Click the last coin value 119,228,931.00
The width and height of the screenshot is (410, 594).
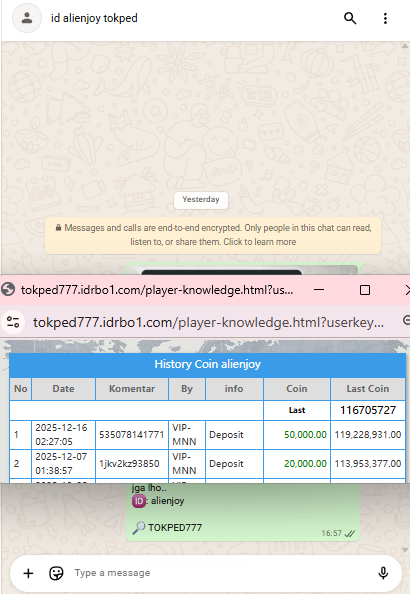coord(368,435)
